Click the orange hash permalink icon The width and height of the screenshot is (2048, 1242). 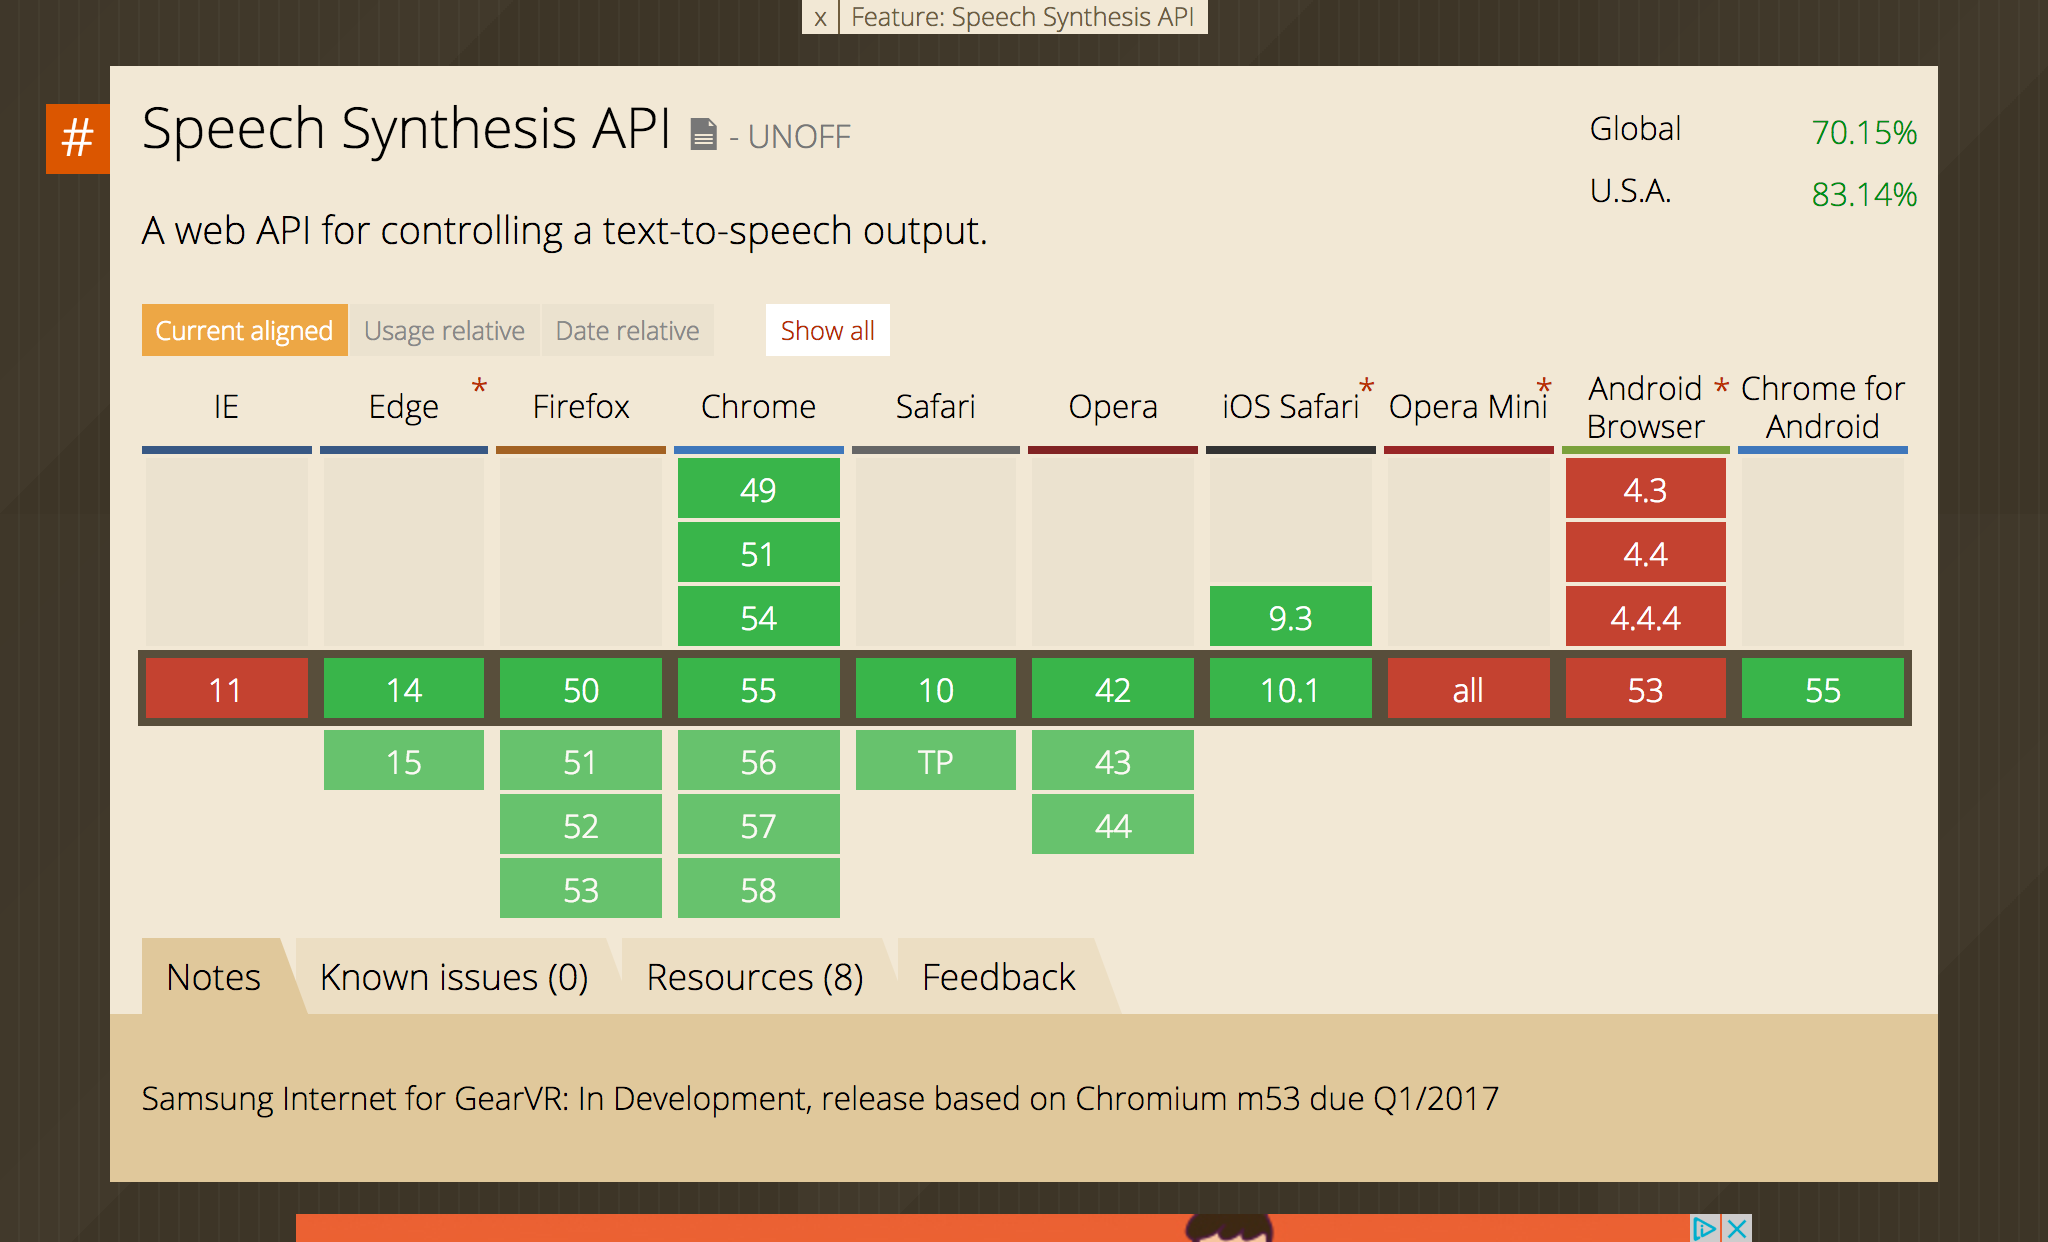[78, 139]
